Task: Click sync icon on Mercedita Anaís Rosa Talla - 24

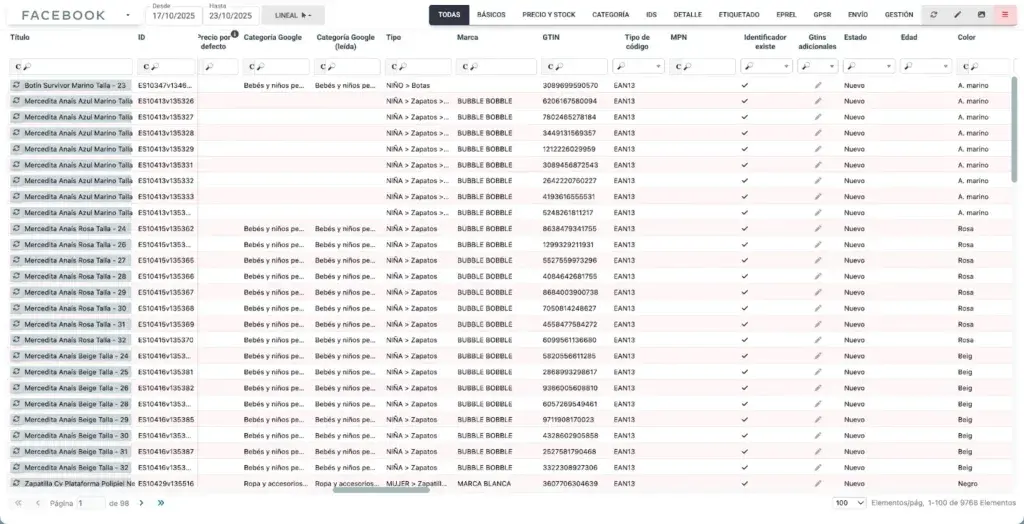Action: coord(16,229)
